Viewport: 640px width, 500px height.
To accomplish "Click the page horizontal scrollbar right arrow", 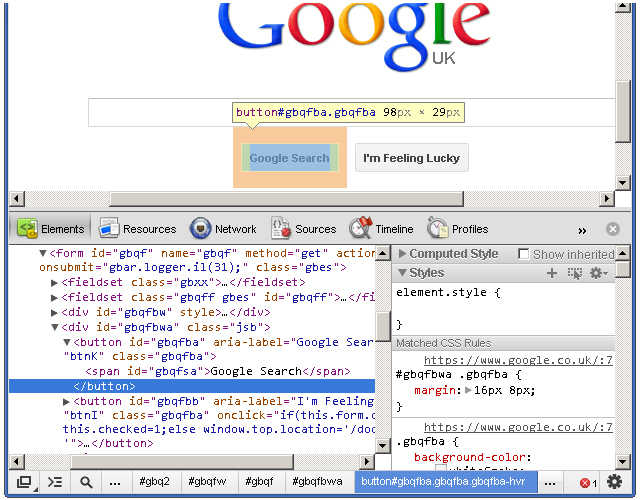I will (607, 198).
